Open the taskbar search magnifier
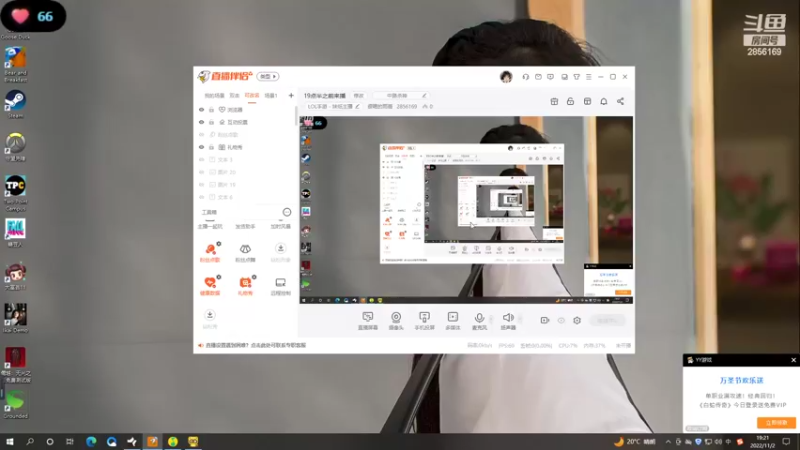800x450 pixels. [x=30, y=442]
